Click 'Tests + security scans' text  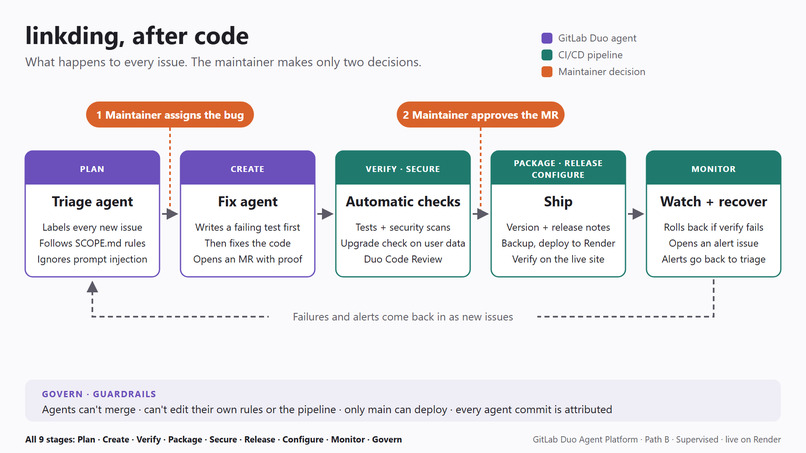point(402,227)
